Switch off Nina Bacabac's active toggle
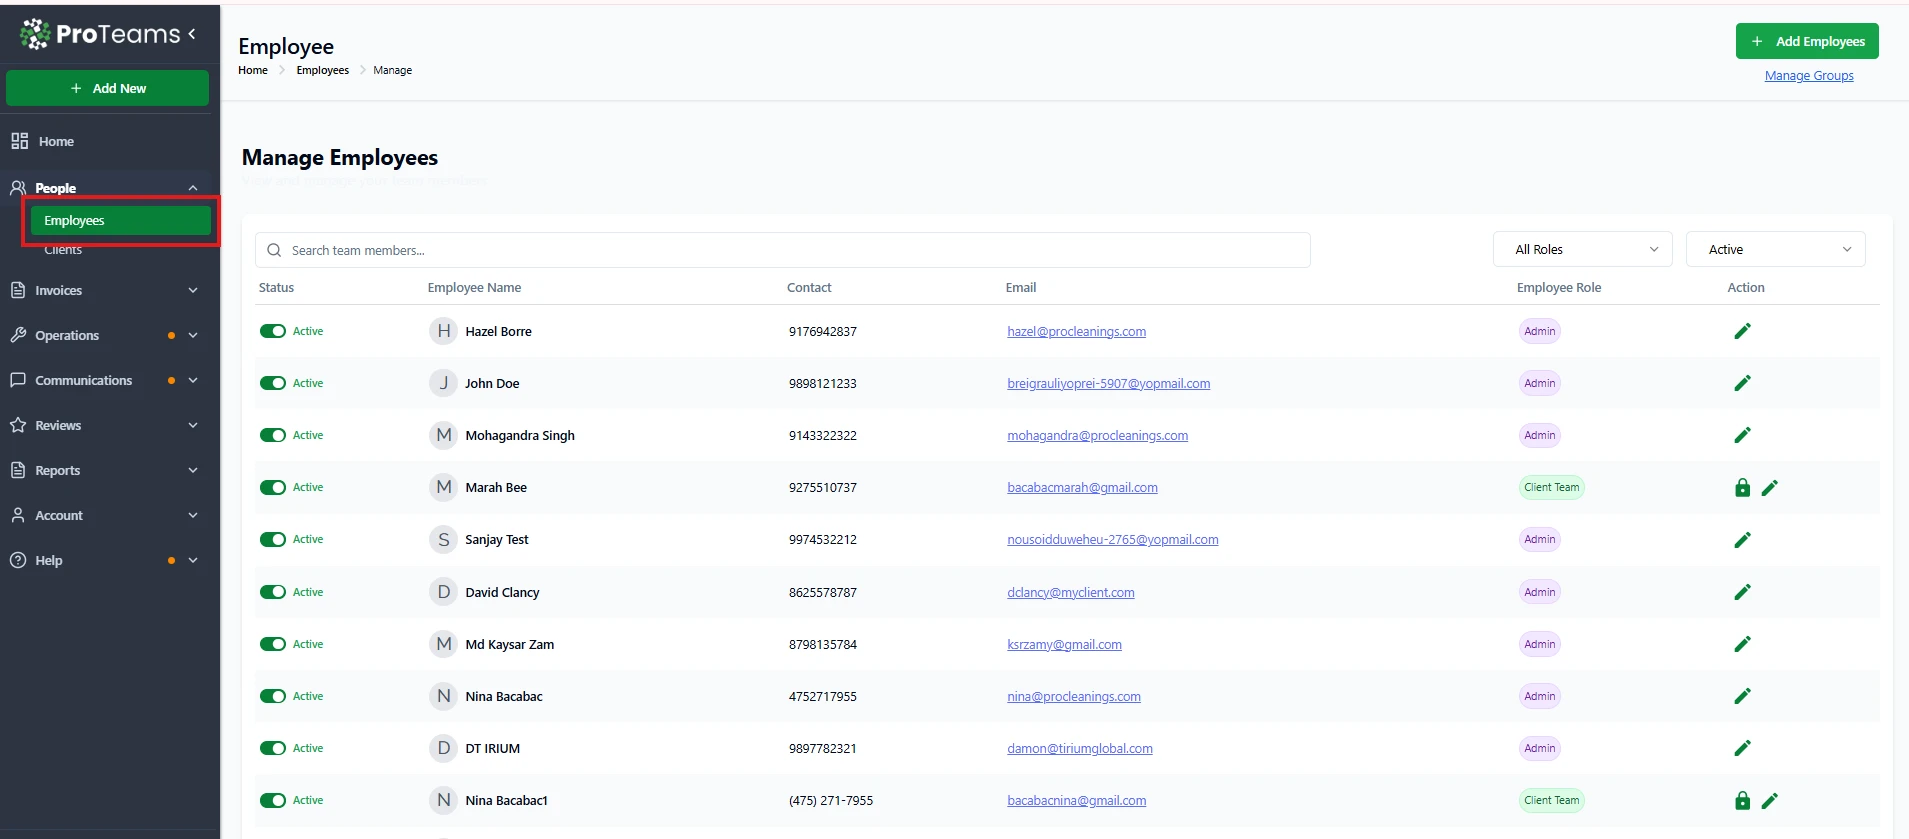Viewport: 1909px width, 839px height. click(273, 696)
